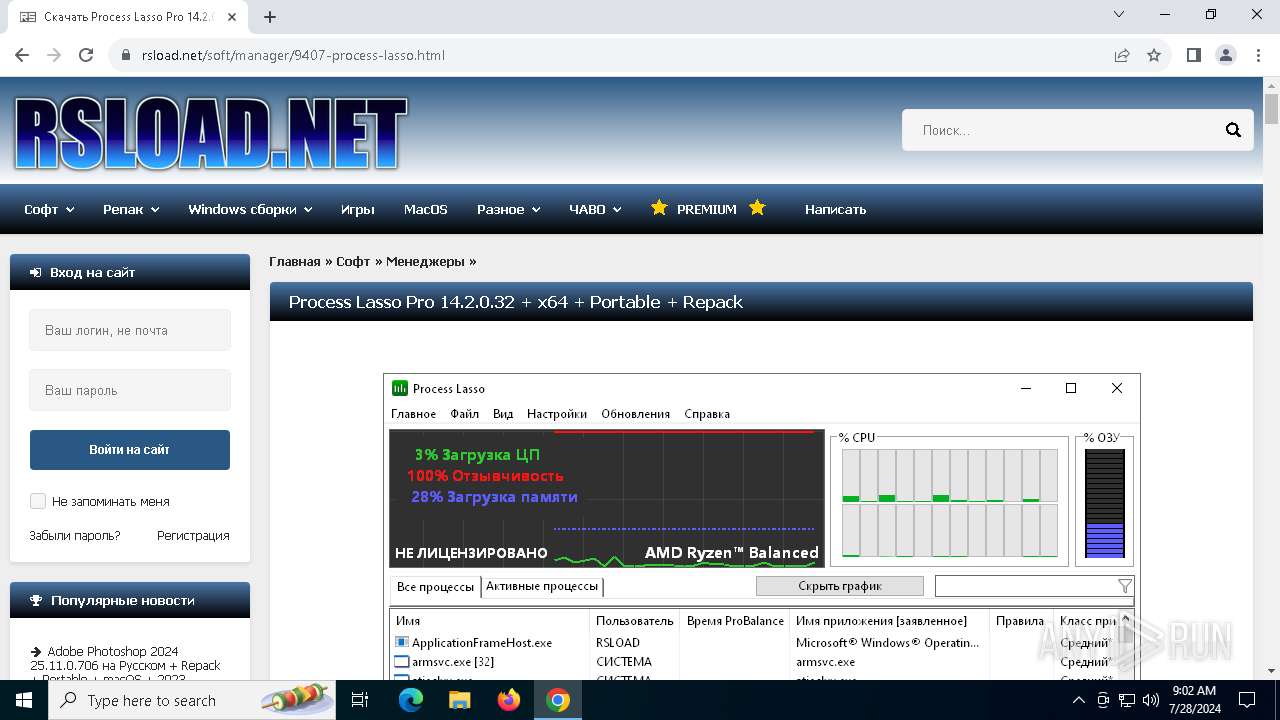Image resolution: width=1280 pixels, height=720 pixels.
Task: Focus the 'Ваш пароль' password field
Action: click(x=130, y=390)
